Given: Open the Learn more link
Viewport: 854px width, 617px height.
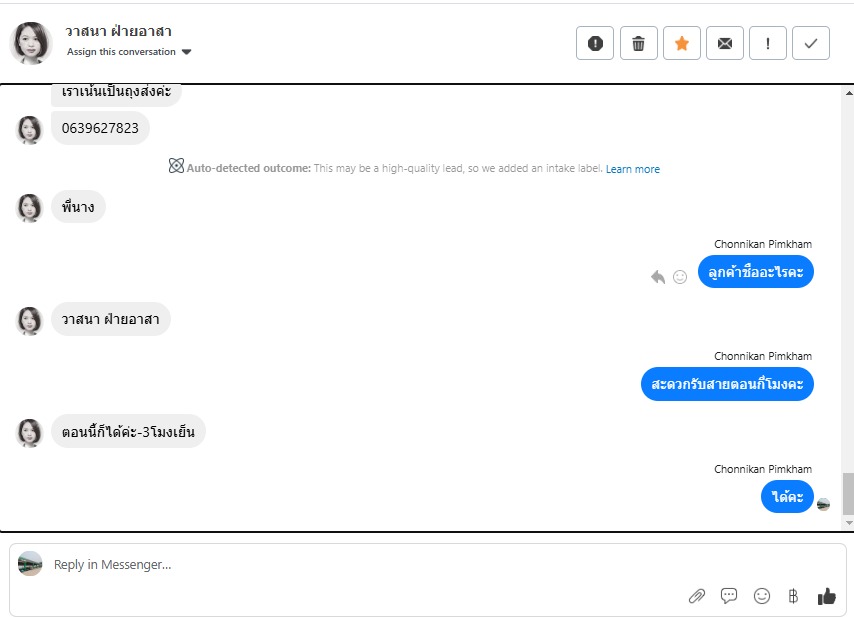Looking at the screenshot, I should 632,169.
